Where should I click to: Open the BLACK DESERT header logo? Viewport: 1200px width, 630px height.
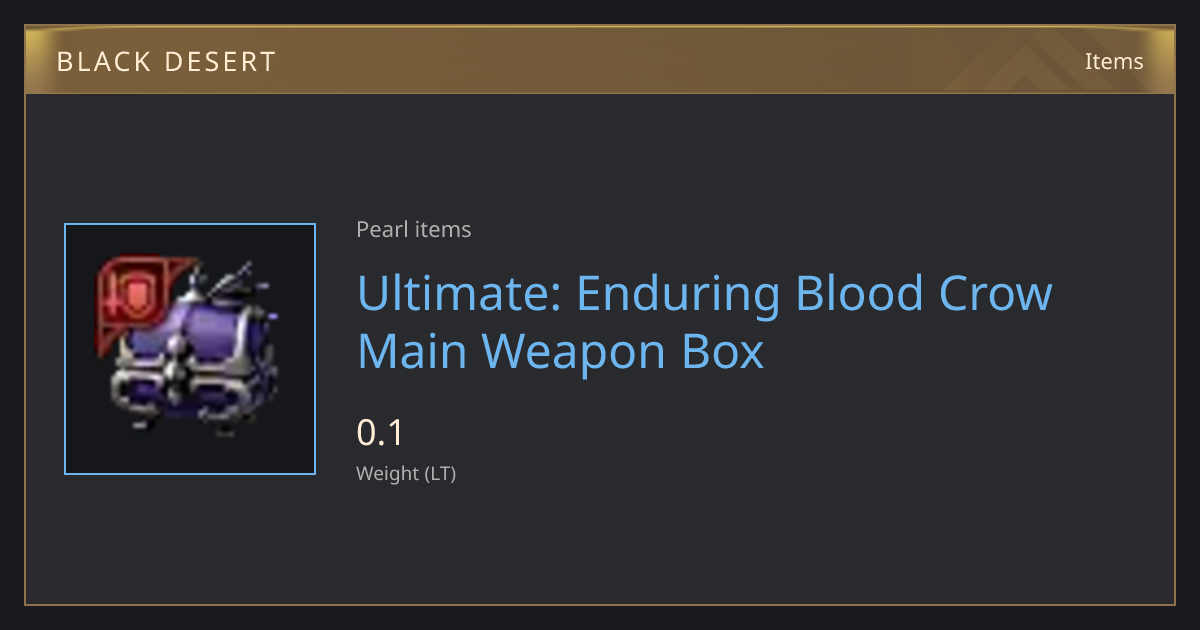point(166,62)
